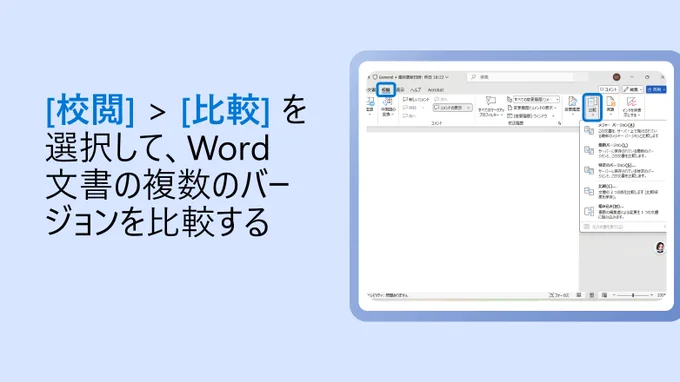Click the blue 共有 (Share) button
Viewport: 680px width, 382px height.
[x=656, y=89]
